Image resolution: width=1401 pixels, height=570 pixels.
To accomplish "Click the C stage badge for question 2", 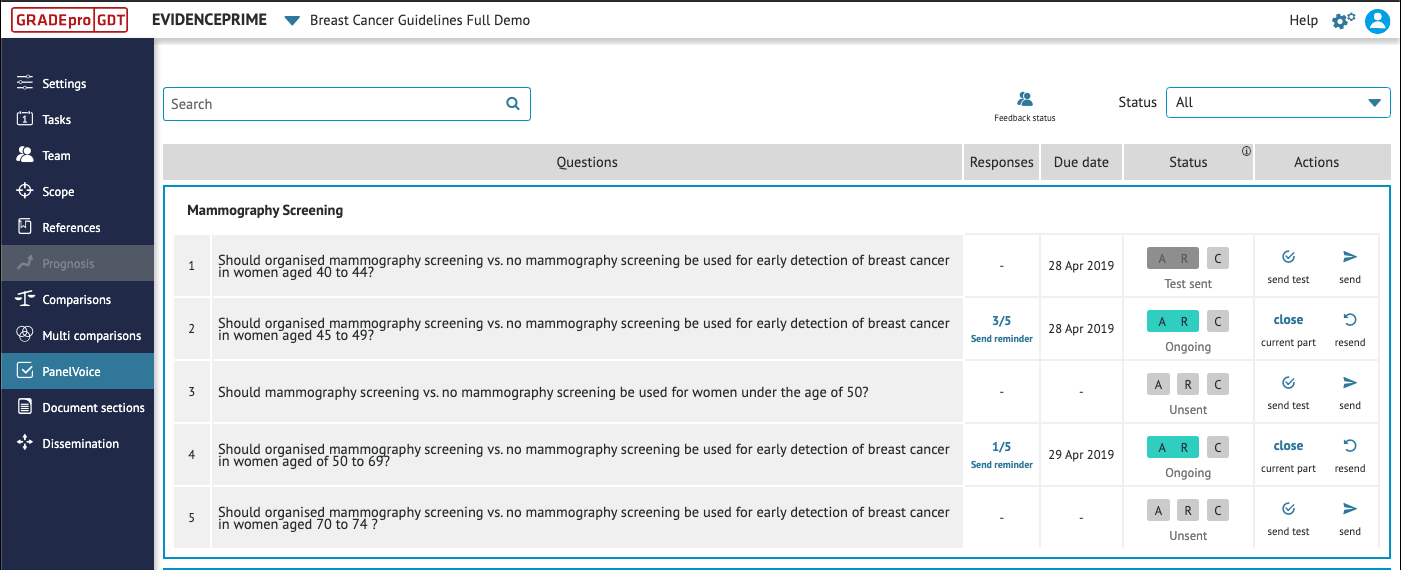I will point(1217,322).
